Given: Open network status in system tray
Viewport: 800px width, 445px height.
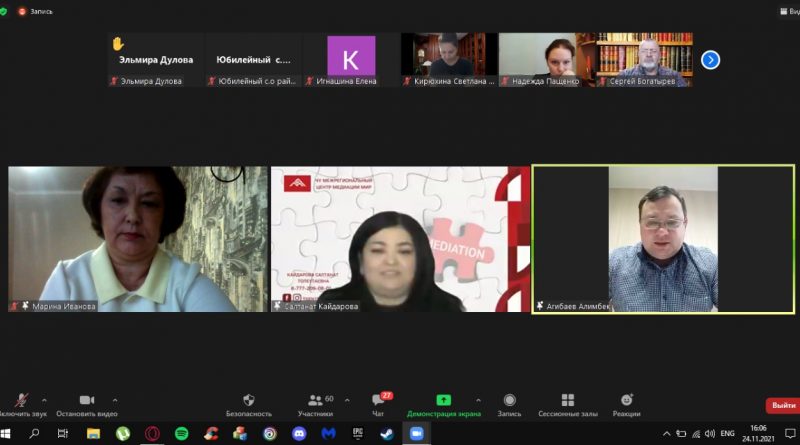Looking at the screenshot, I should pos(696,434).
